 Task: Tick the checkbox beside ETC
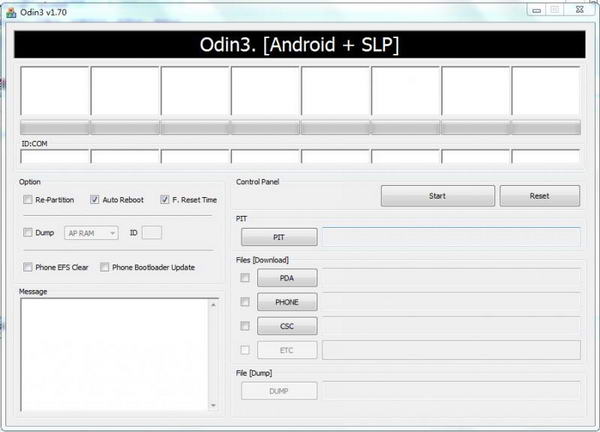(245, 350)
